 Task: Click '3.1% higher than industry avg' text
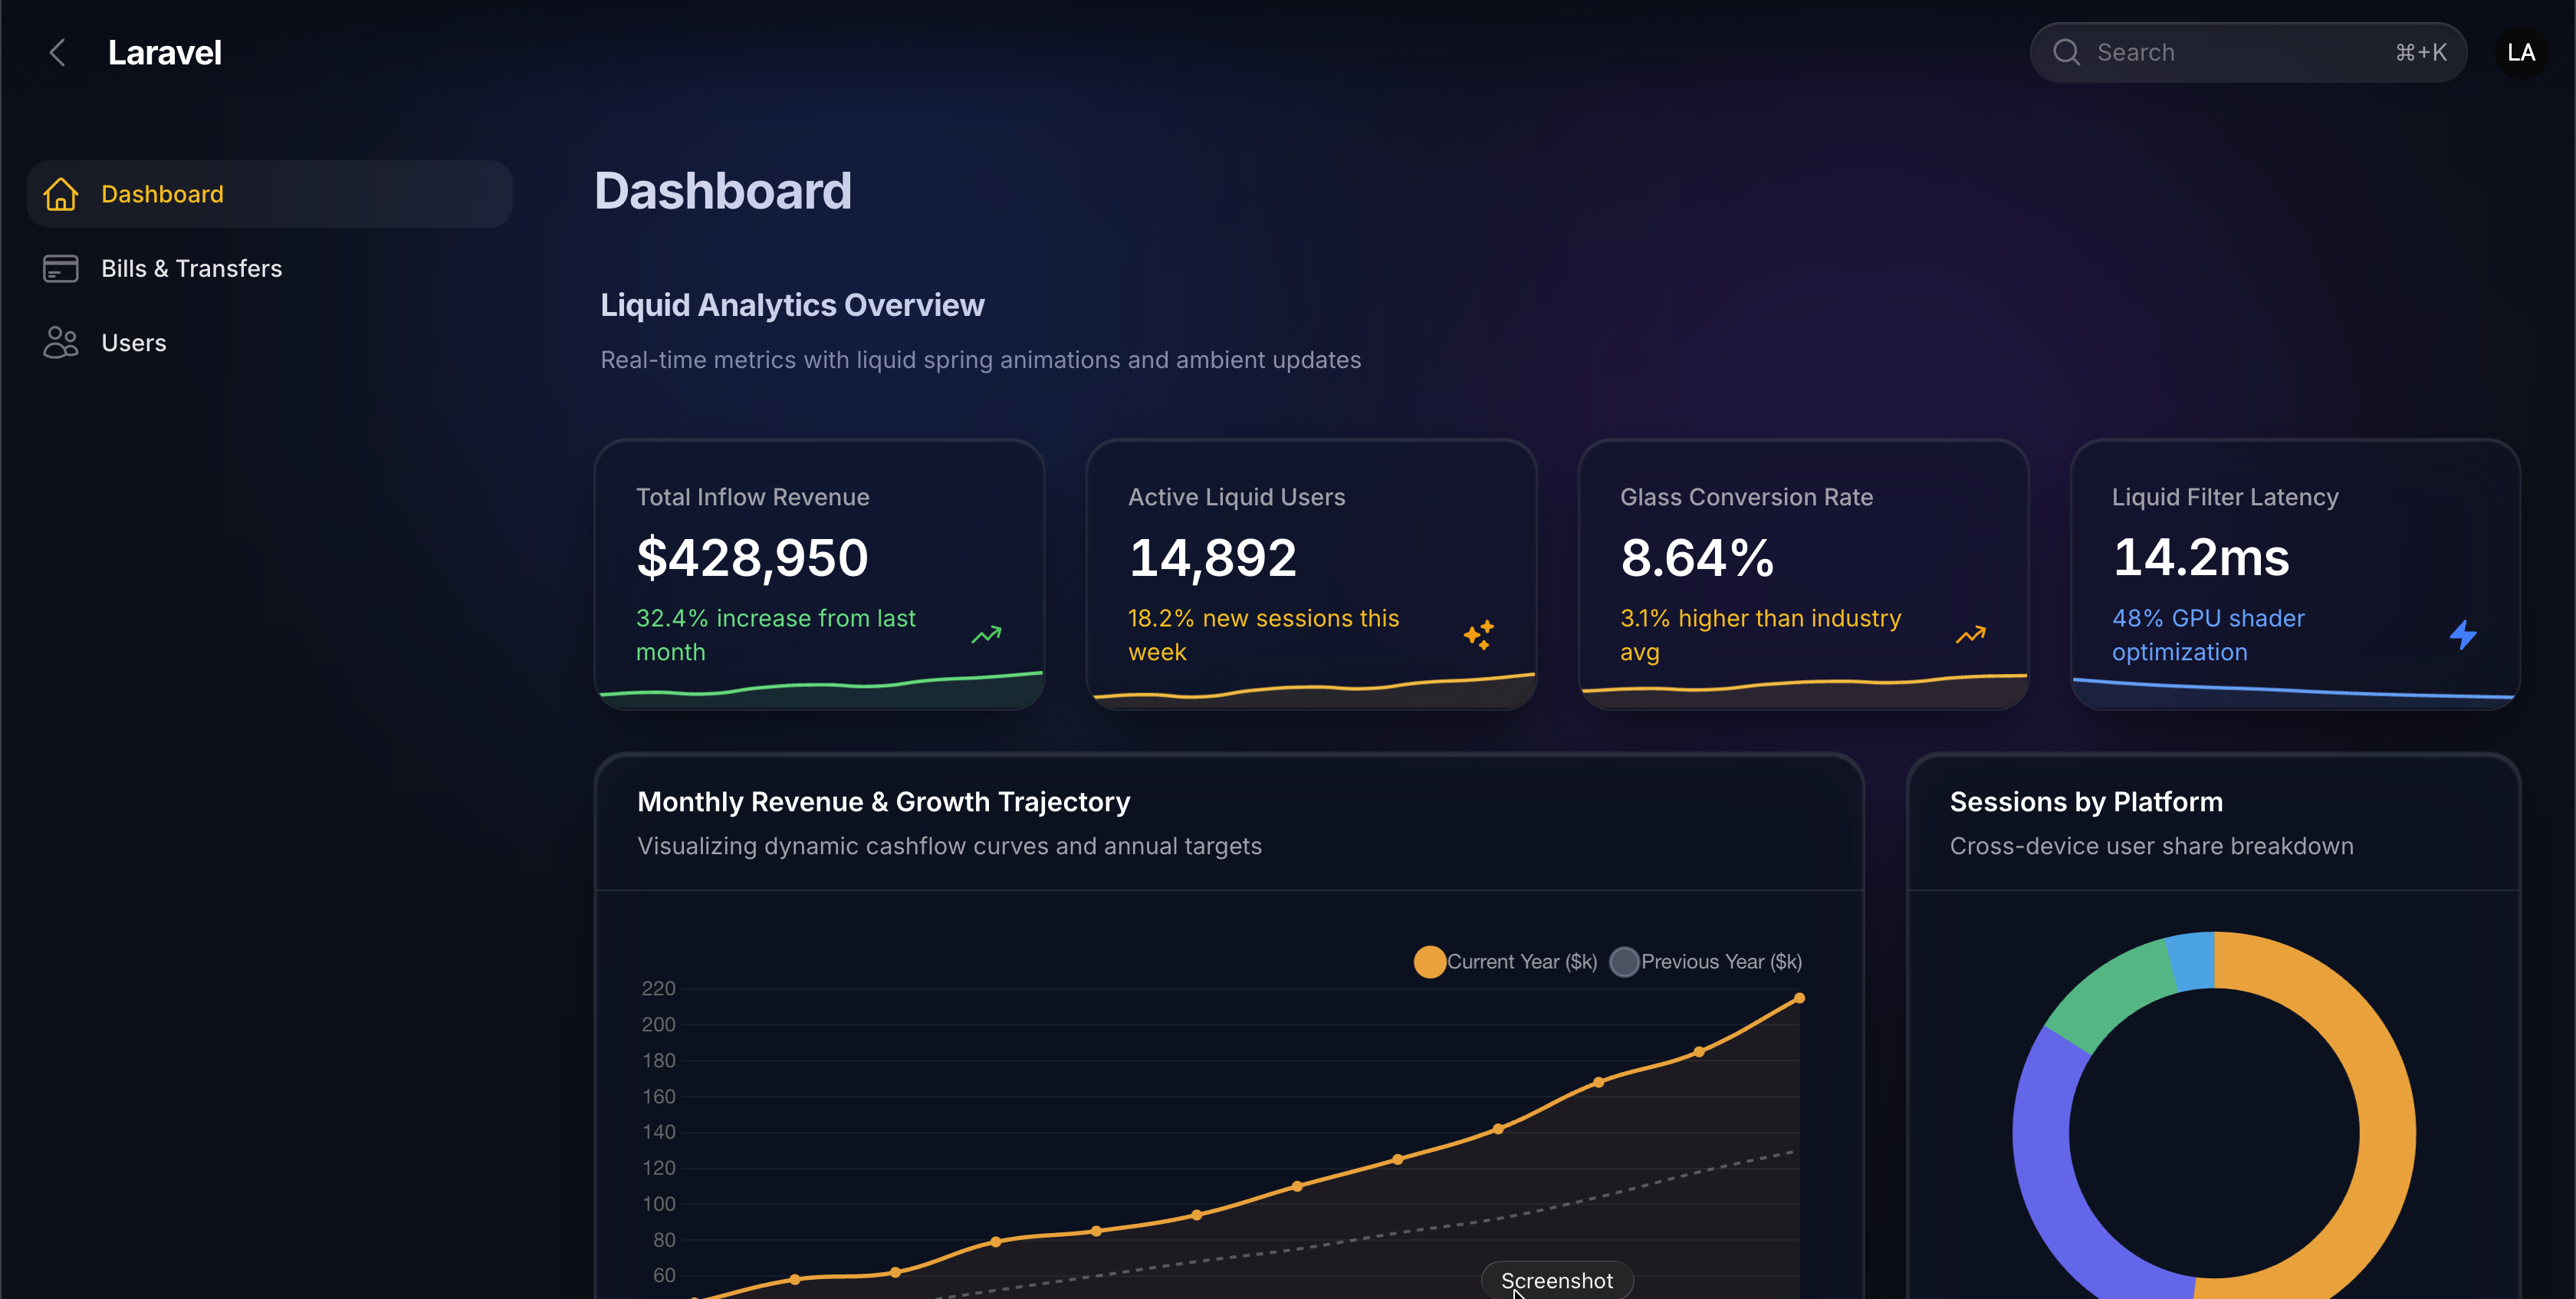[x=1761, y=635]
